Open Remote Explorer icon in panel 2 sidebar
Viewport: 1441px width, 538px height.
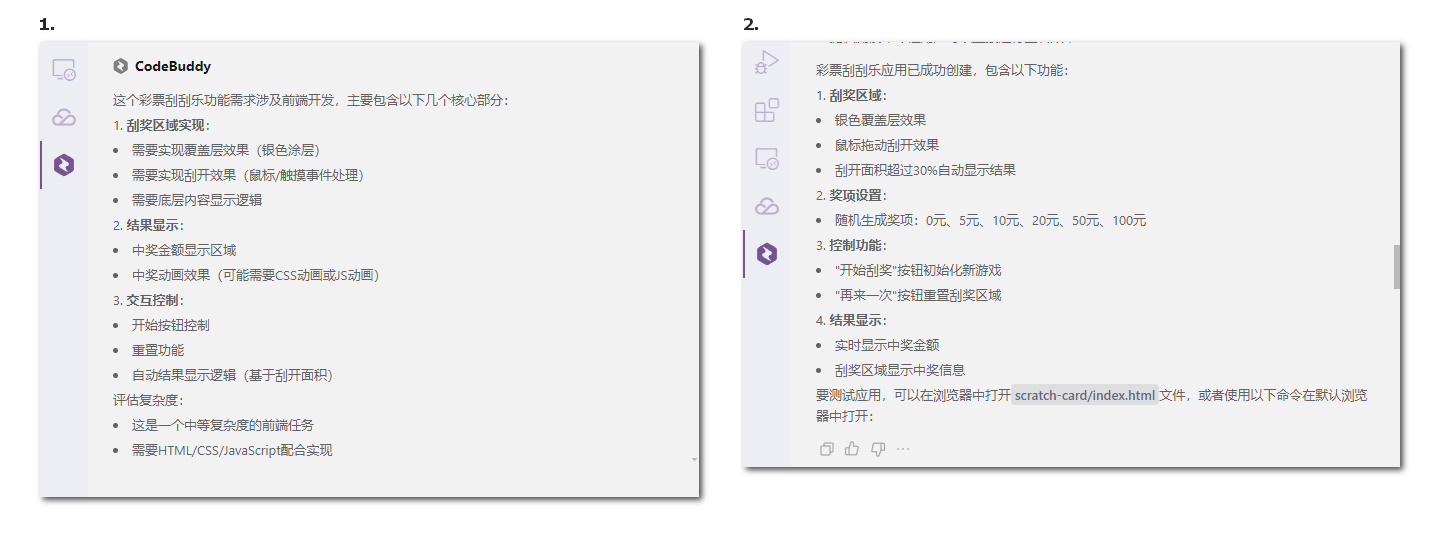[x=767, y=158]
